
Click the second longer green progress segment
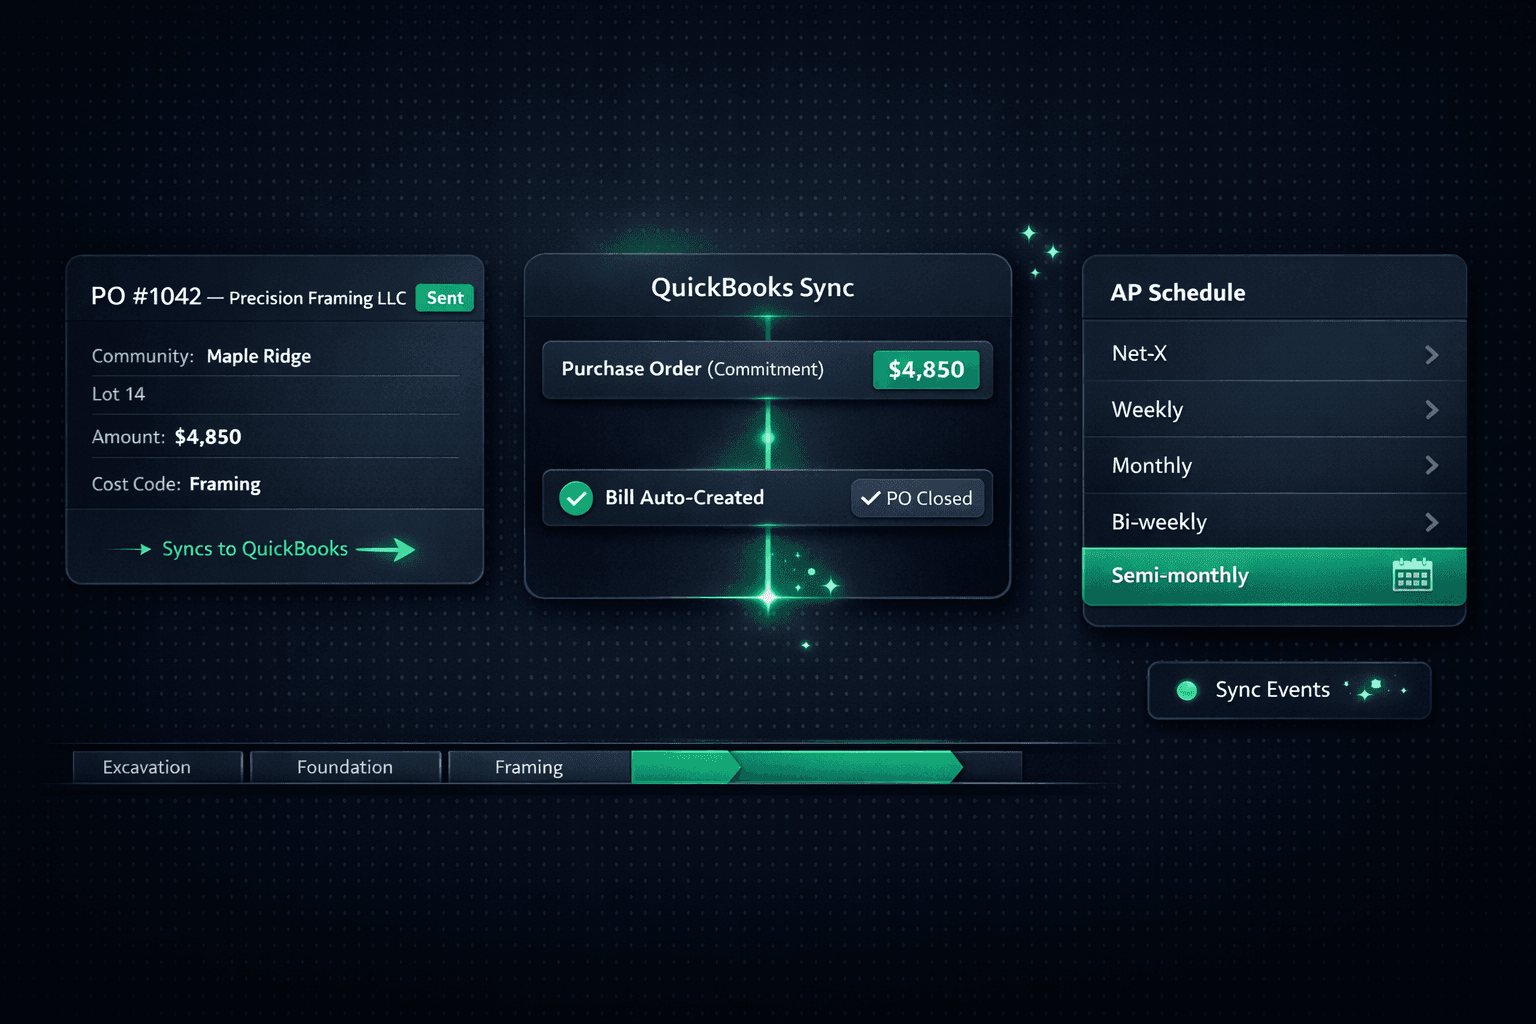coord(848,767)
